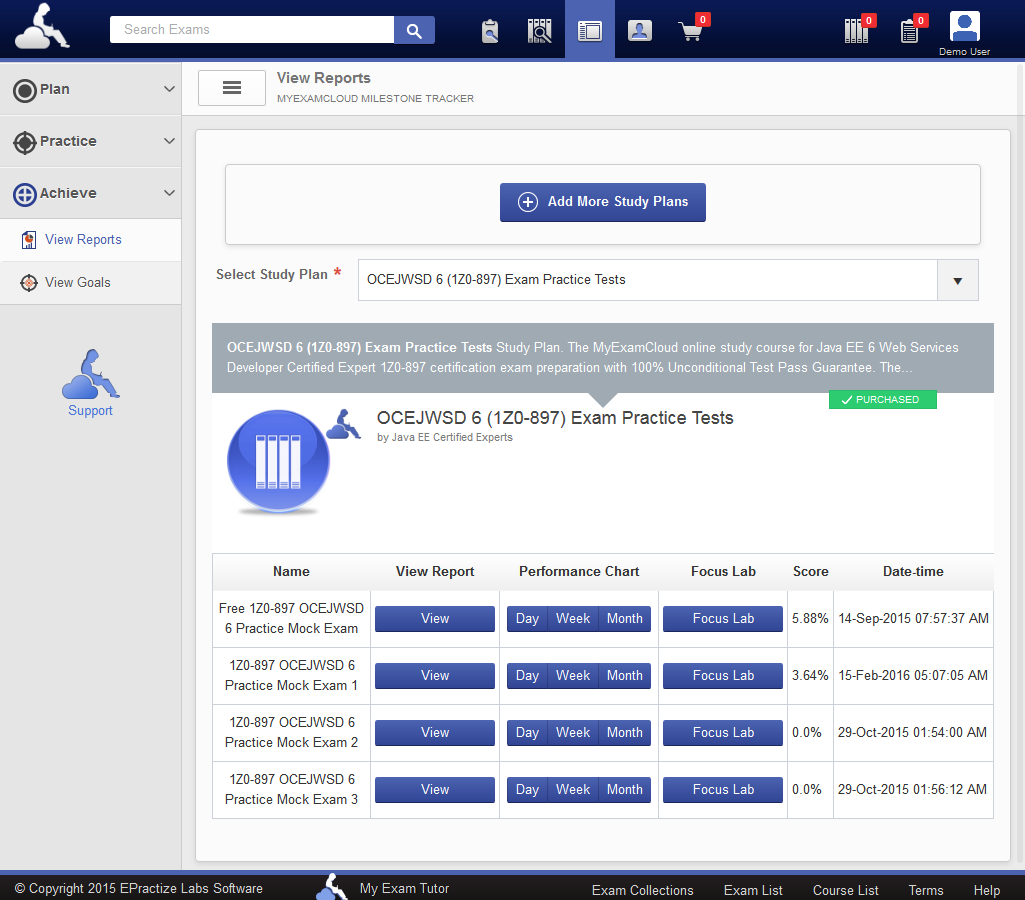Click the search magnifier button
This screenshot has height=900, width=1025.
pos(414,30)
